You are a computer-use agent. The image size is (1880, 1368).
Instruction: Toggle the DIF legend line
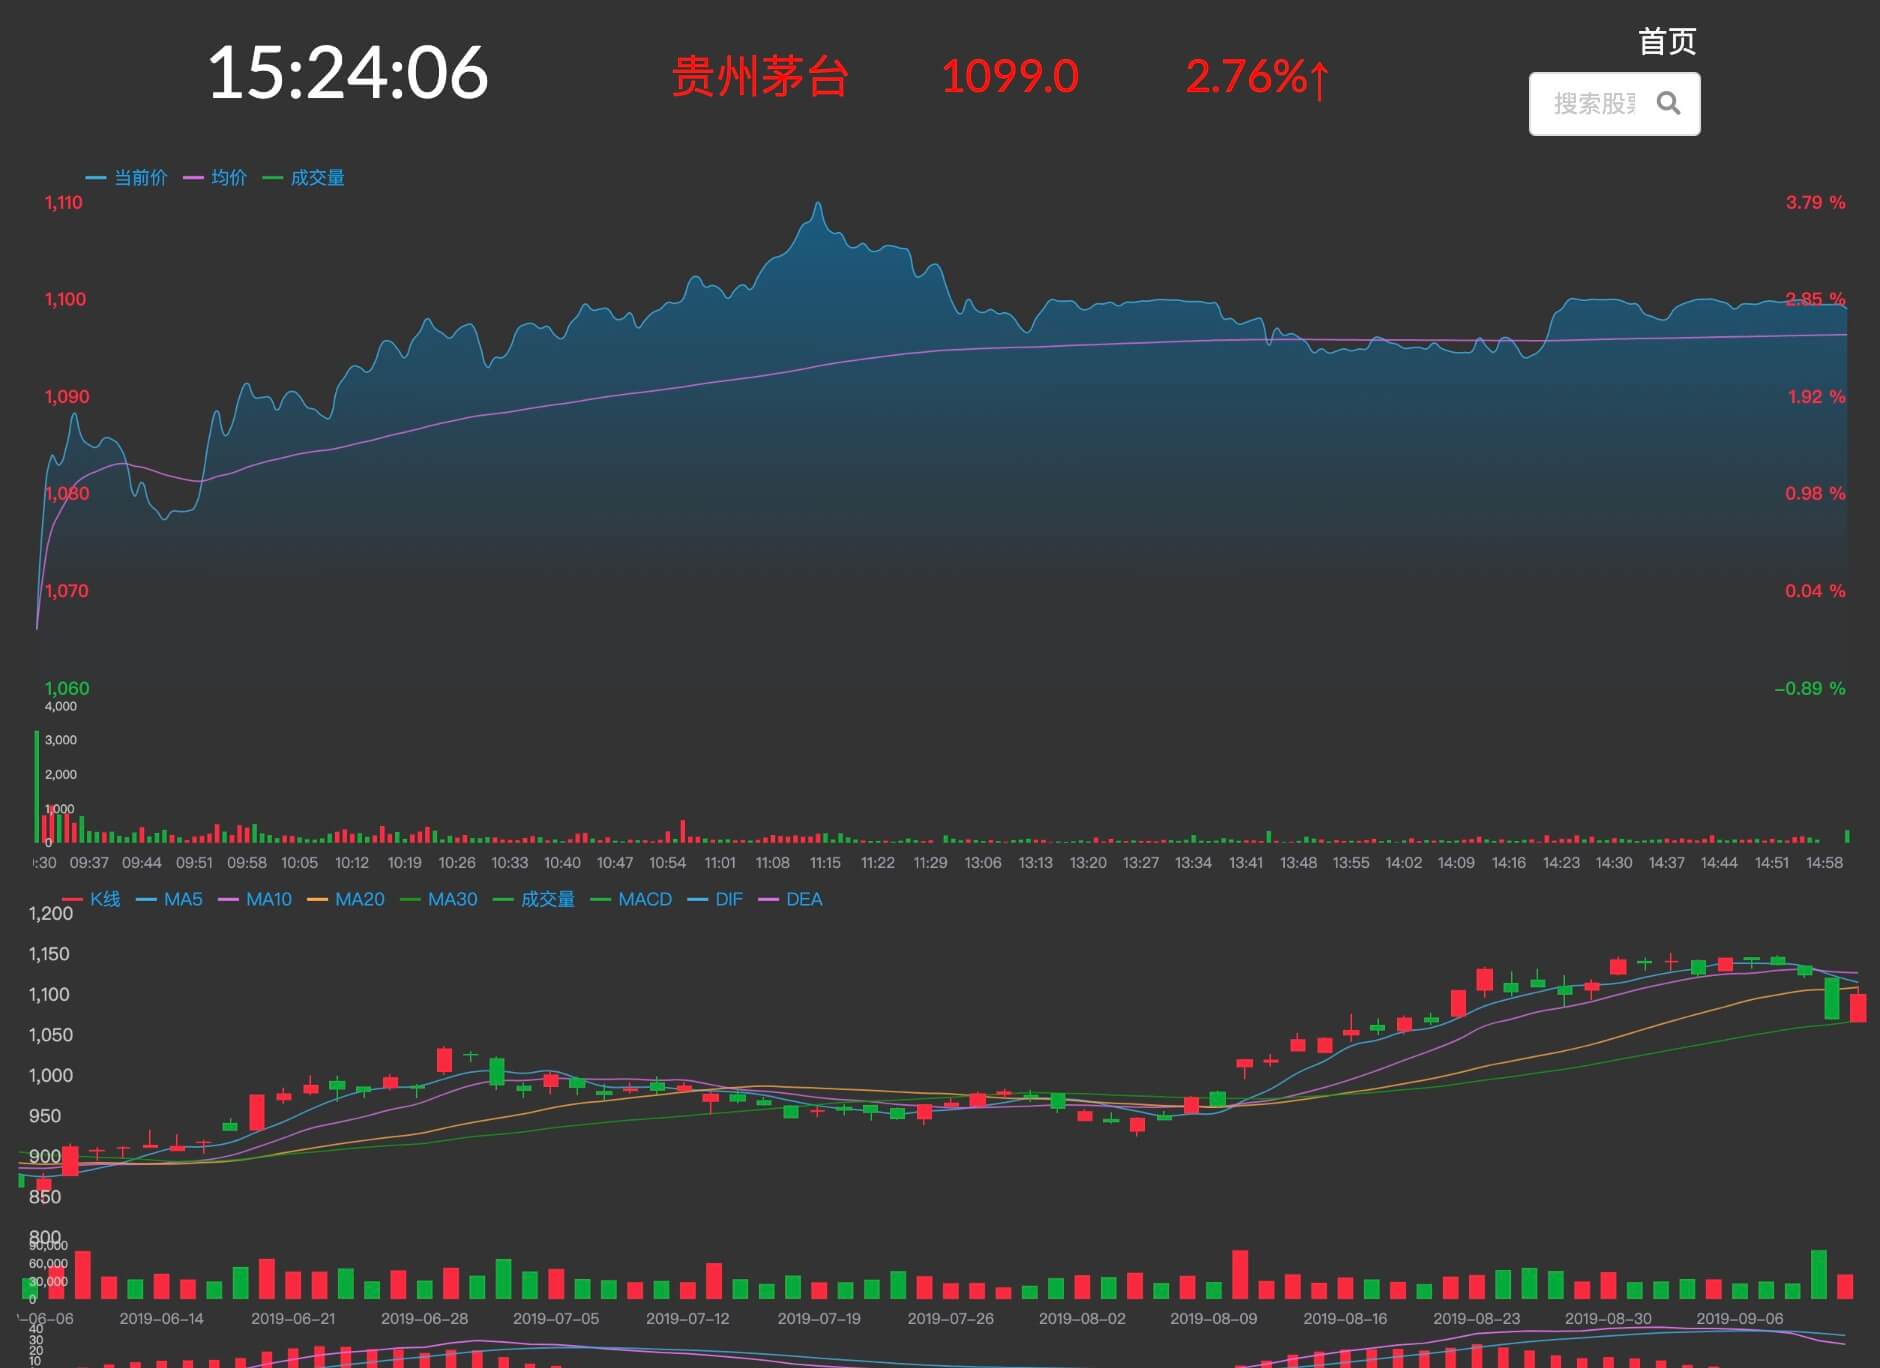tap(715, 899)
